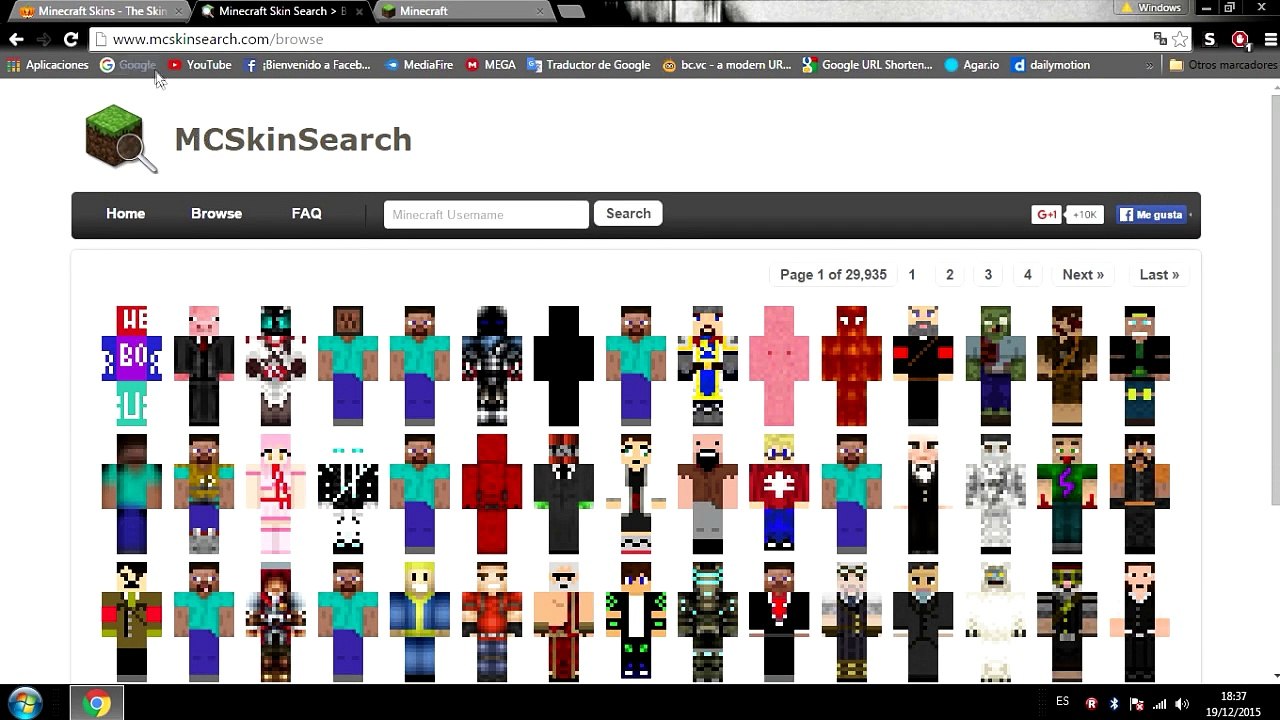This screenshot has width=1280, height=720.
Task: Click the Facebook Me gusta button
Action: [x=1151, y=214]
